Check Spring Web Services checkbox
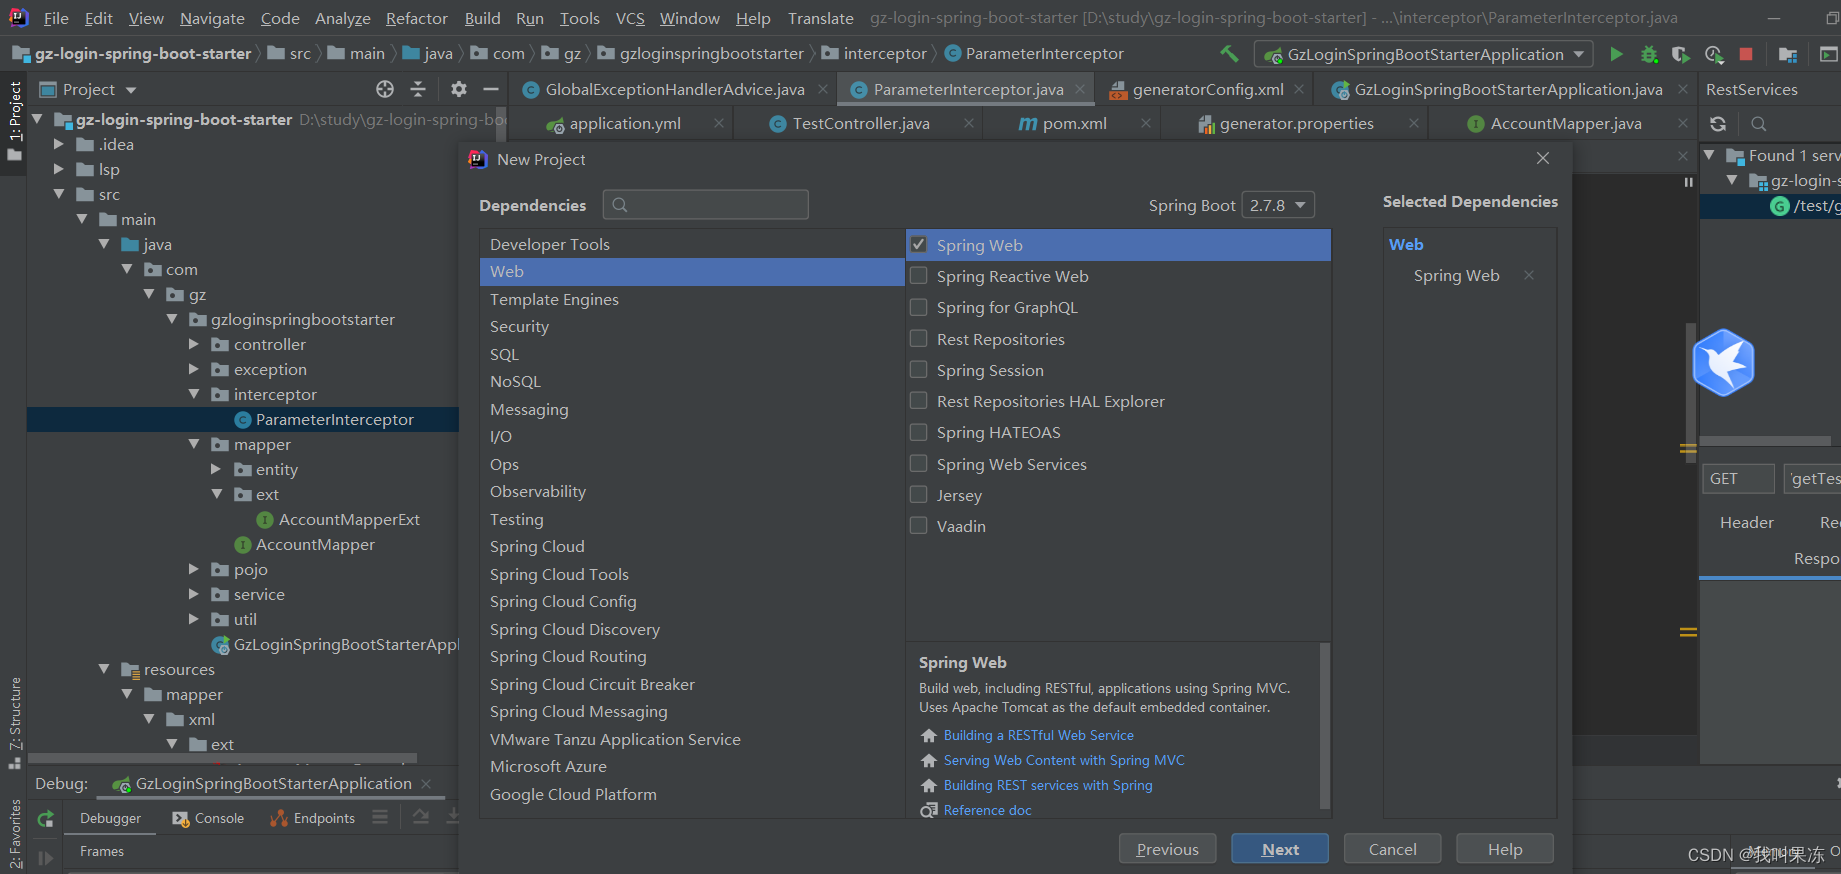 pyautogui.click(x=919, y=463)
